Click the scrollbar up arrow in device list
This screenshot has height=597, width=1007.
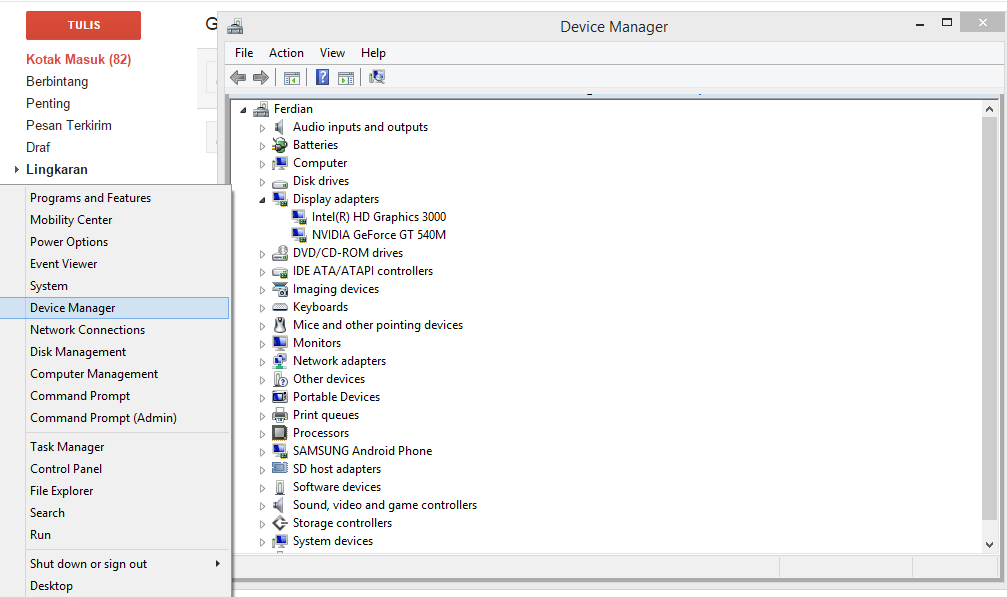pyautogui.click(x=989, y=109)
